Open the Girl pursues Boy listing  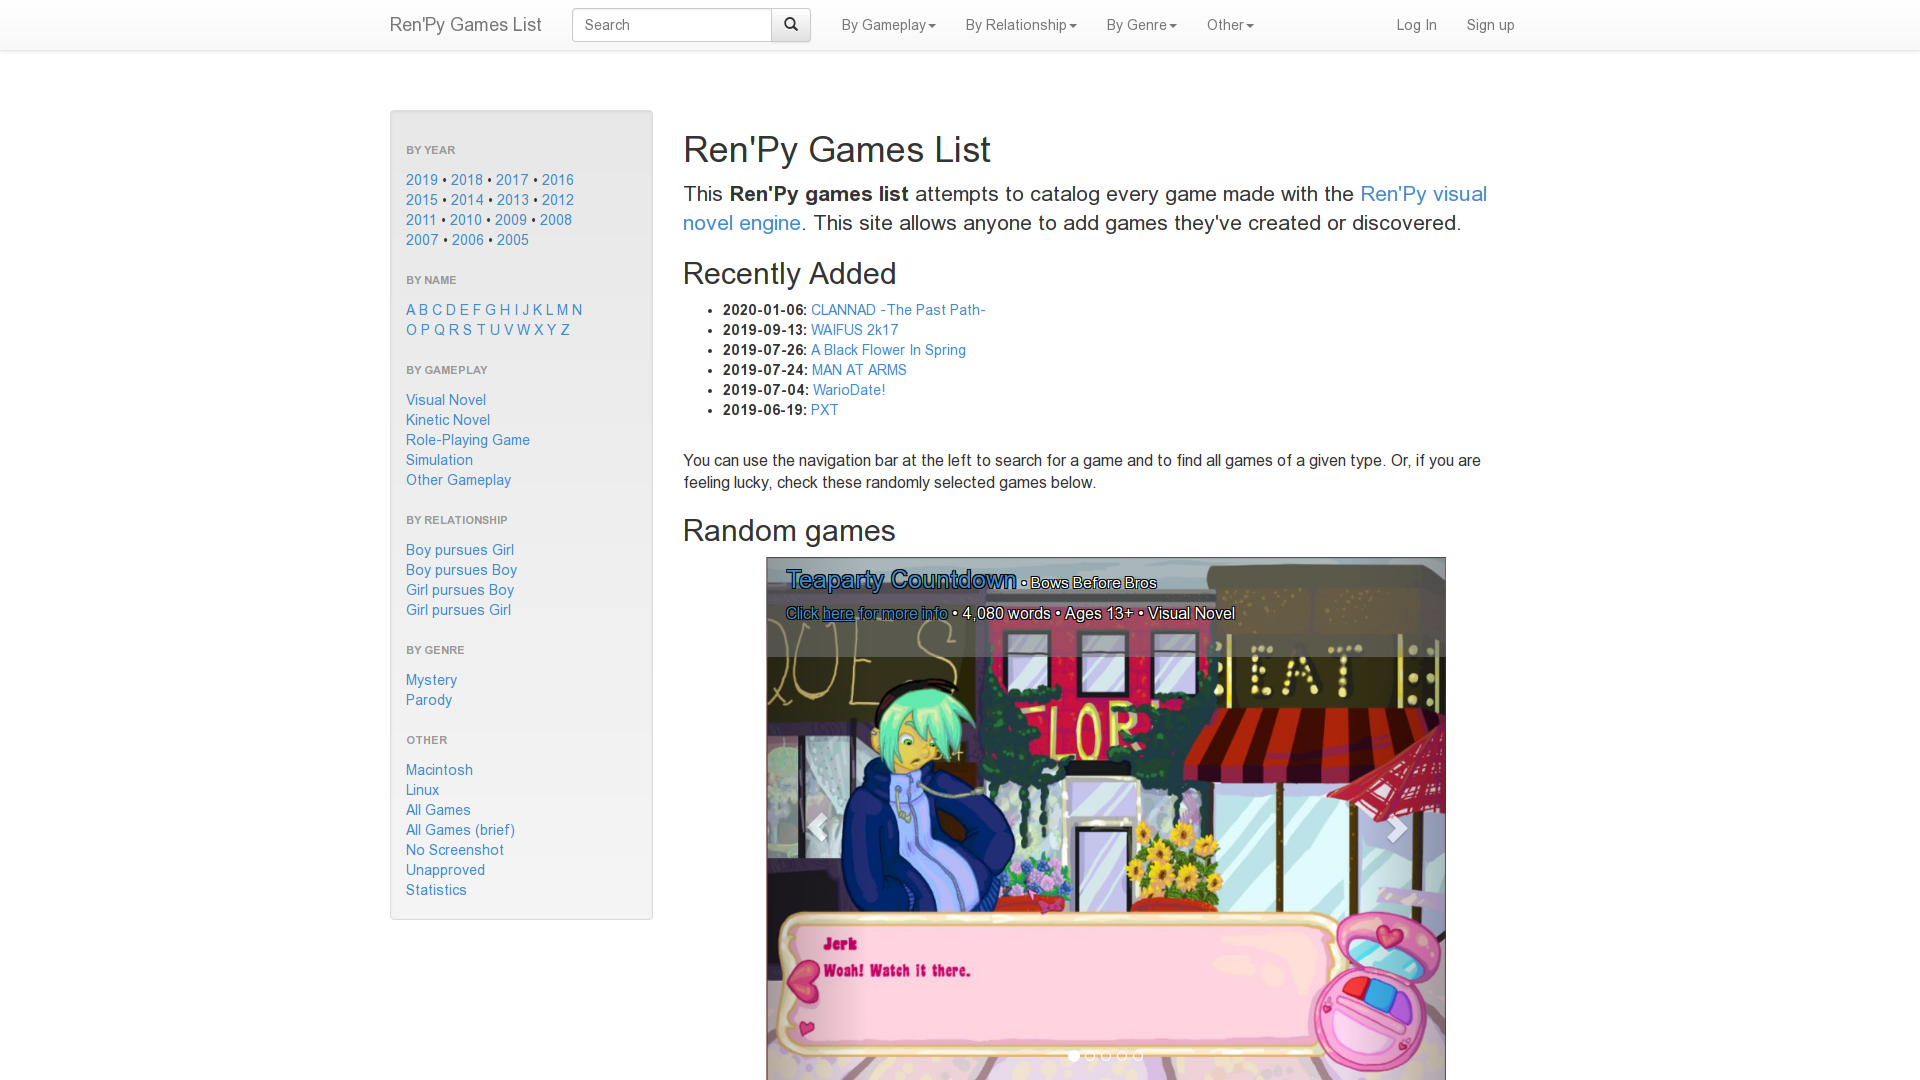pos(459,590)
